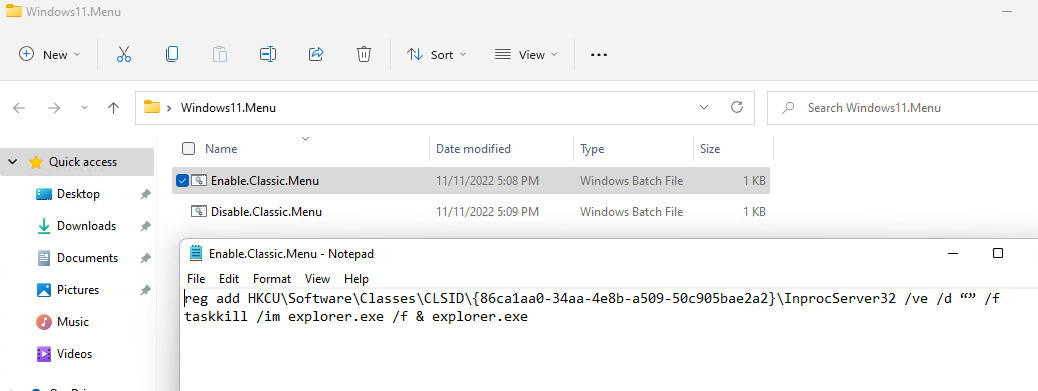Image resolution: width=1038 pixels, height=391 pixels.
Task: Open Music in navigation pane
Action: pos(72,322)
